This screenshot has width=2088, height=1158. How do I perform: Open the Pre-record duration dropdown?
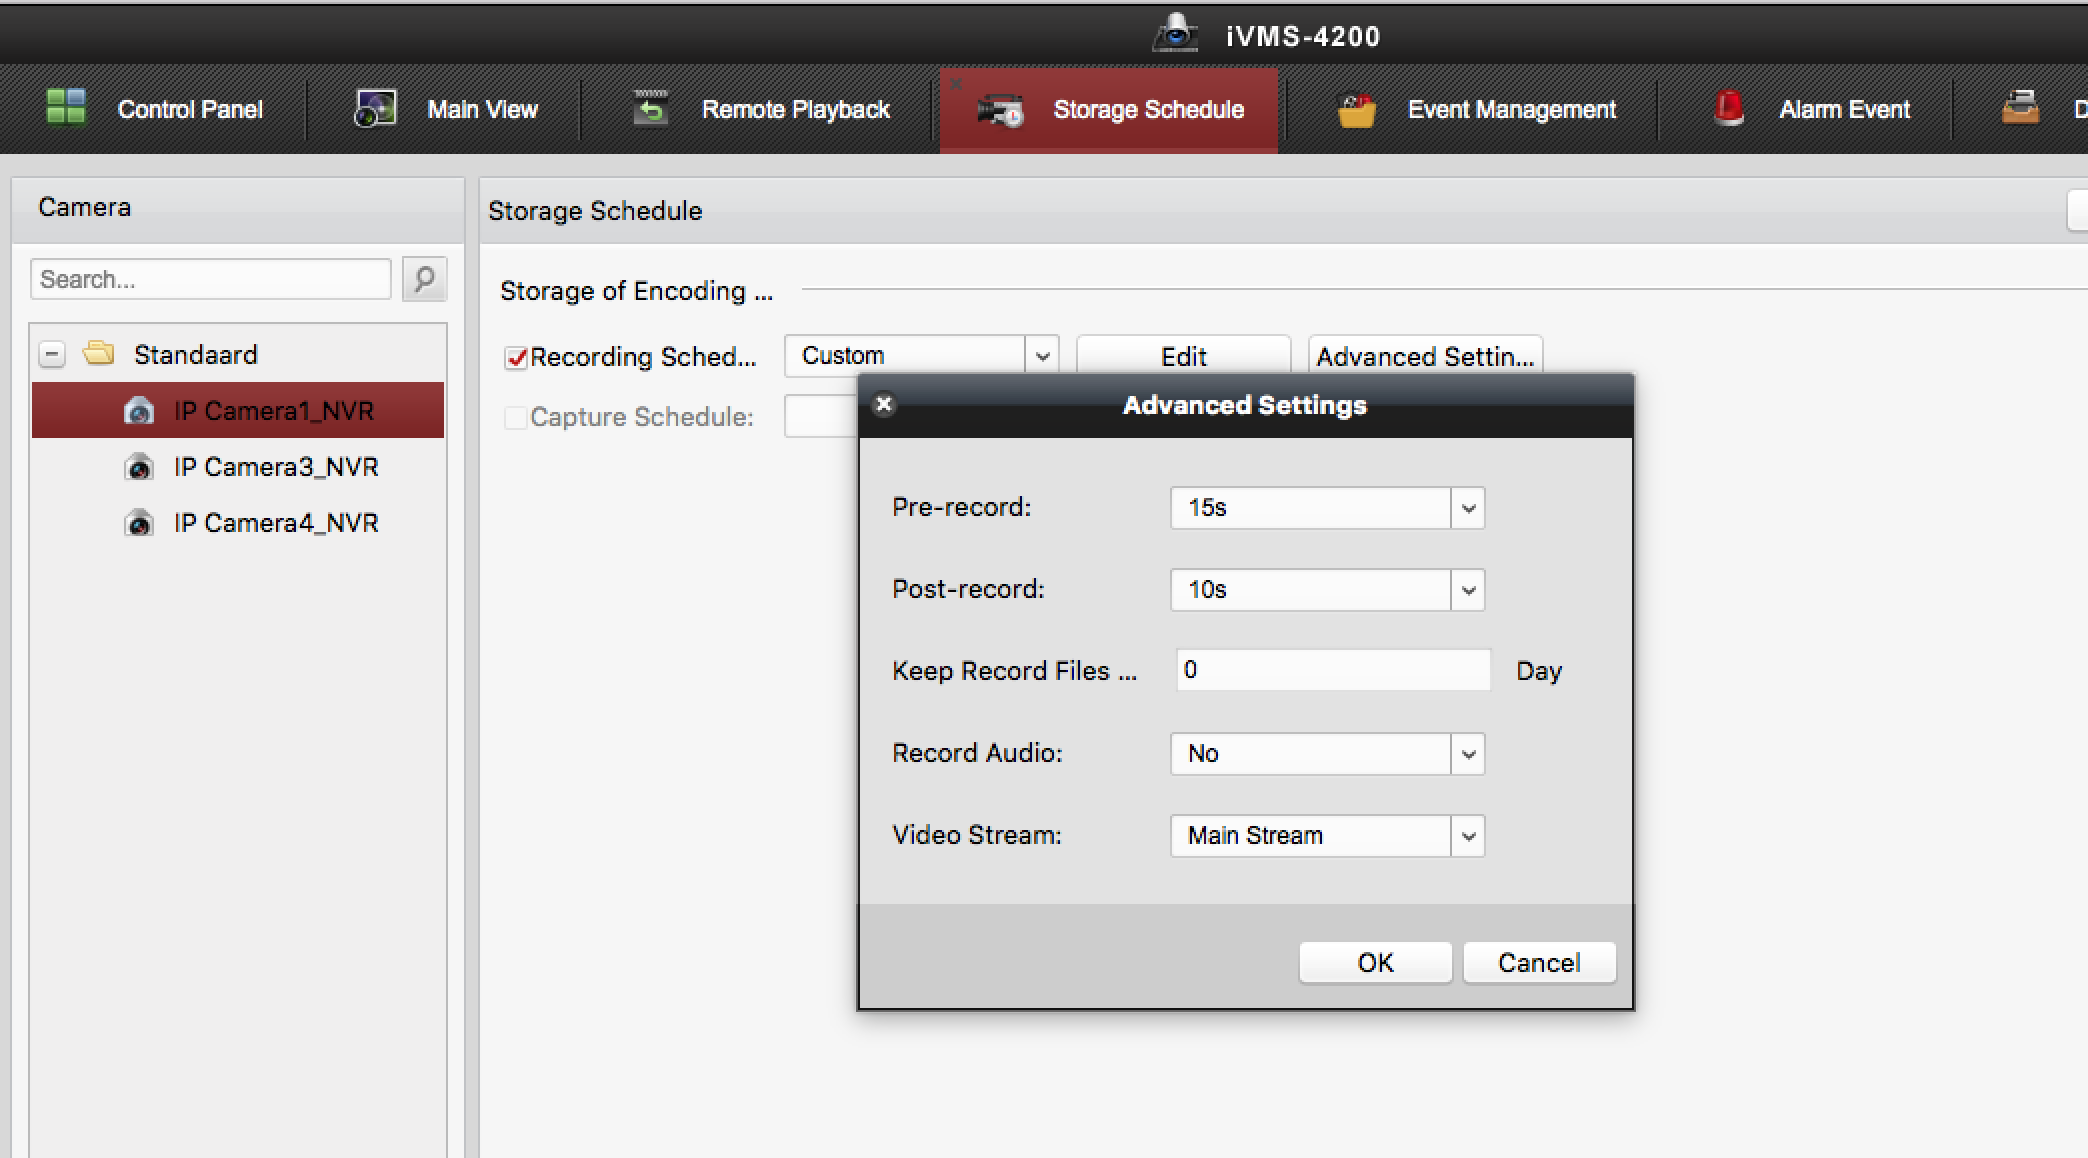(1467, 508)
